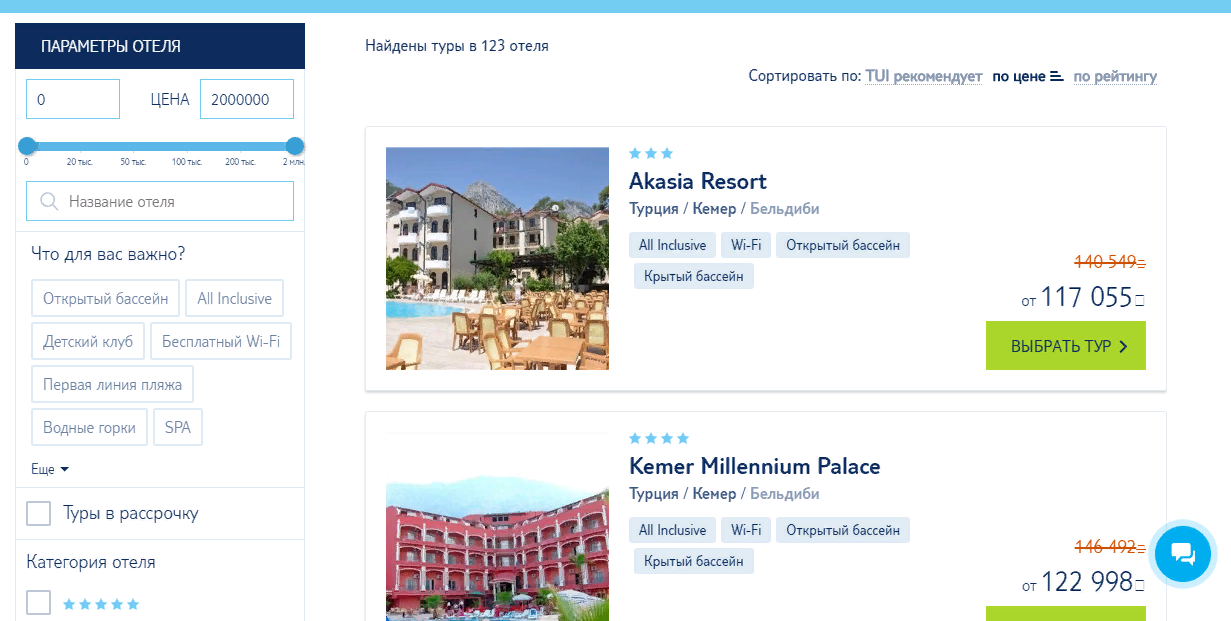The height and width of the screenshot is (621, 1231).
Task: Click 'Крытый бассейн' tag on Akasia Resort card
Action: (694, 276)
